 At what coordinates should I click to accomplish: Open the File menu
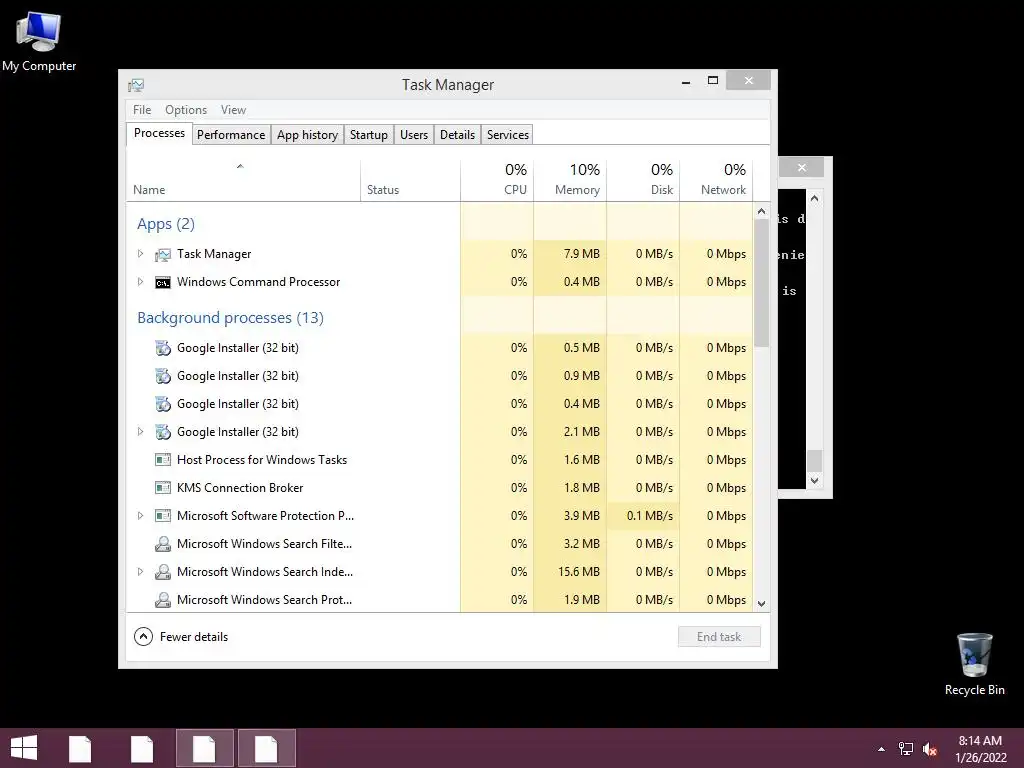pos(142,110)
